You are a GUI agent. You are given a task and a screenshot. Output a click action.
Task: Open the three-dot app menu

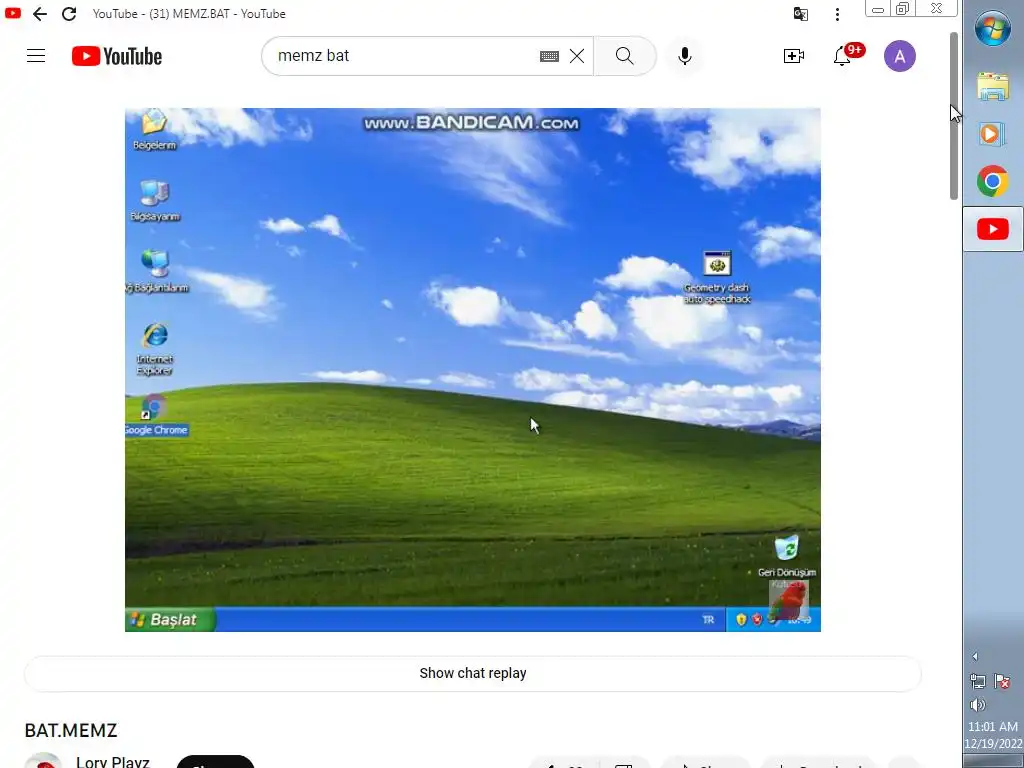(x=837, y=14)
